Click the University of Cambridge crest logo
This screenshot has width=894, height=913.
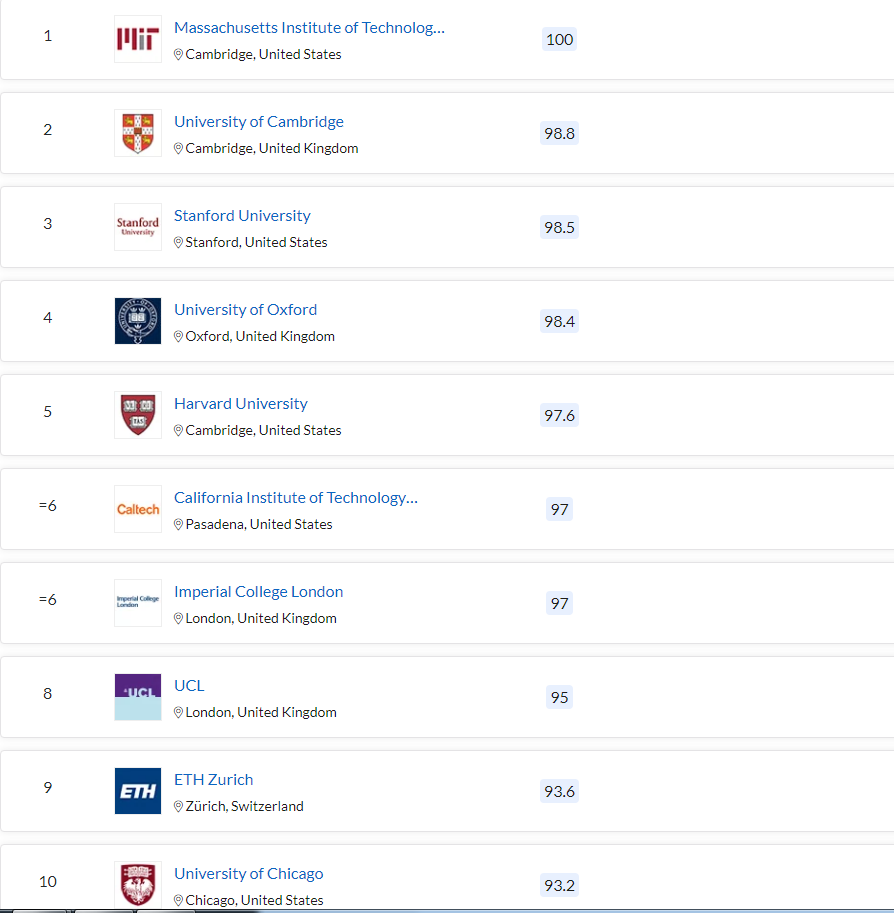click(138, 133)
